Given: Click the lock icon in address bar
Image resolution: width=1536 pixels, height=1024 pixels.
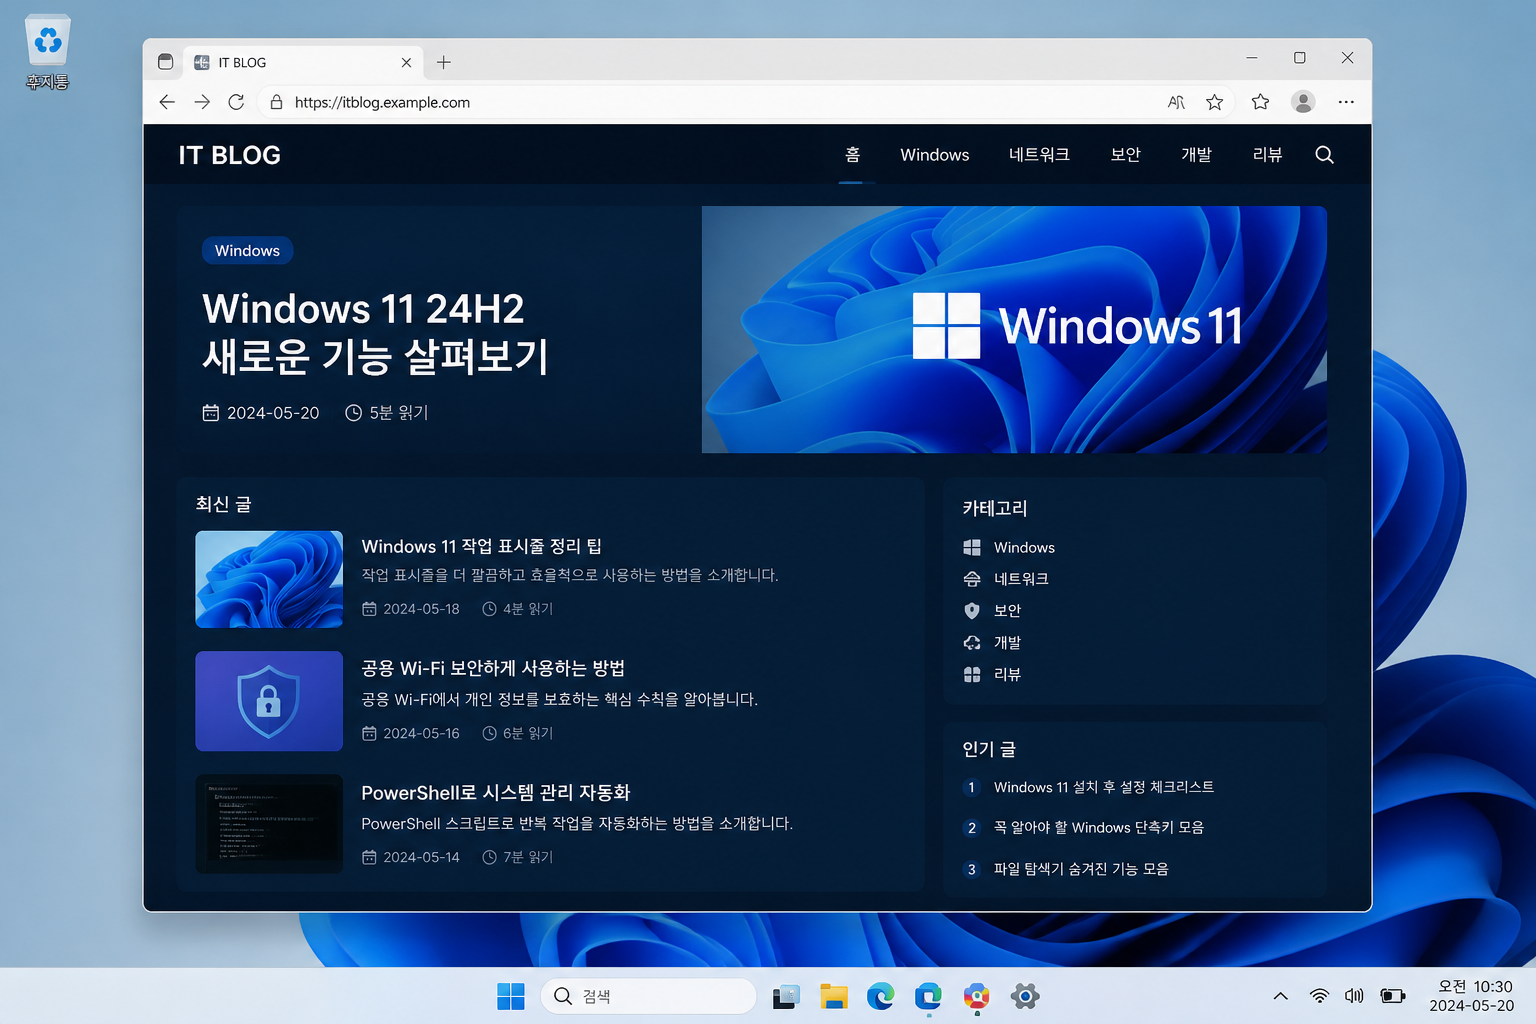Looking at the screenshot, I should 276,102.
